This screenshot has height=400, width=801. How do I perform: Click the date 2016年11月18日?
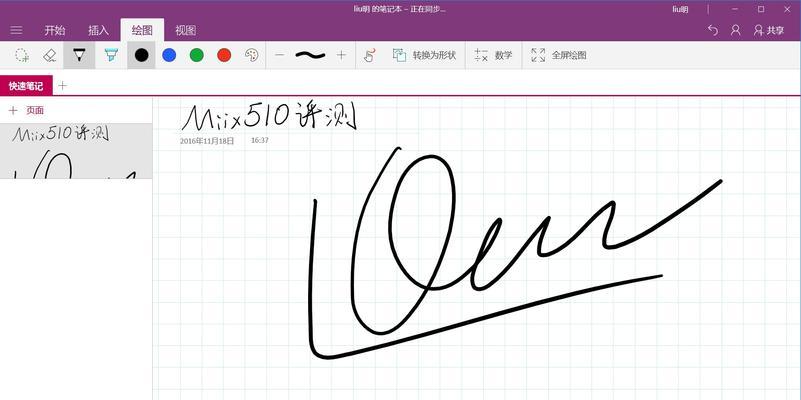tap(207, 140)
